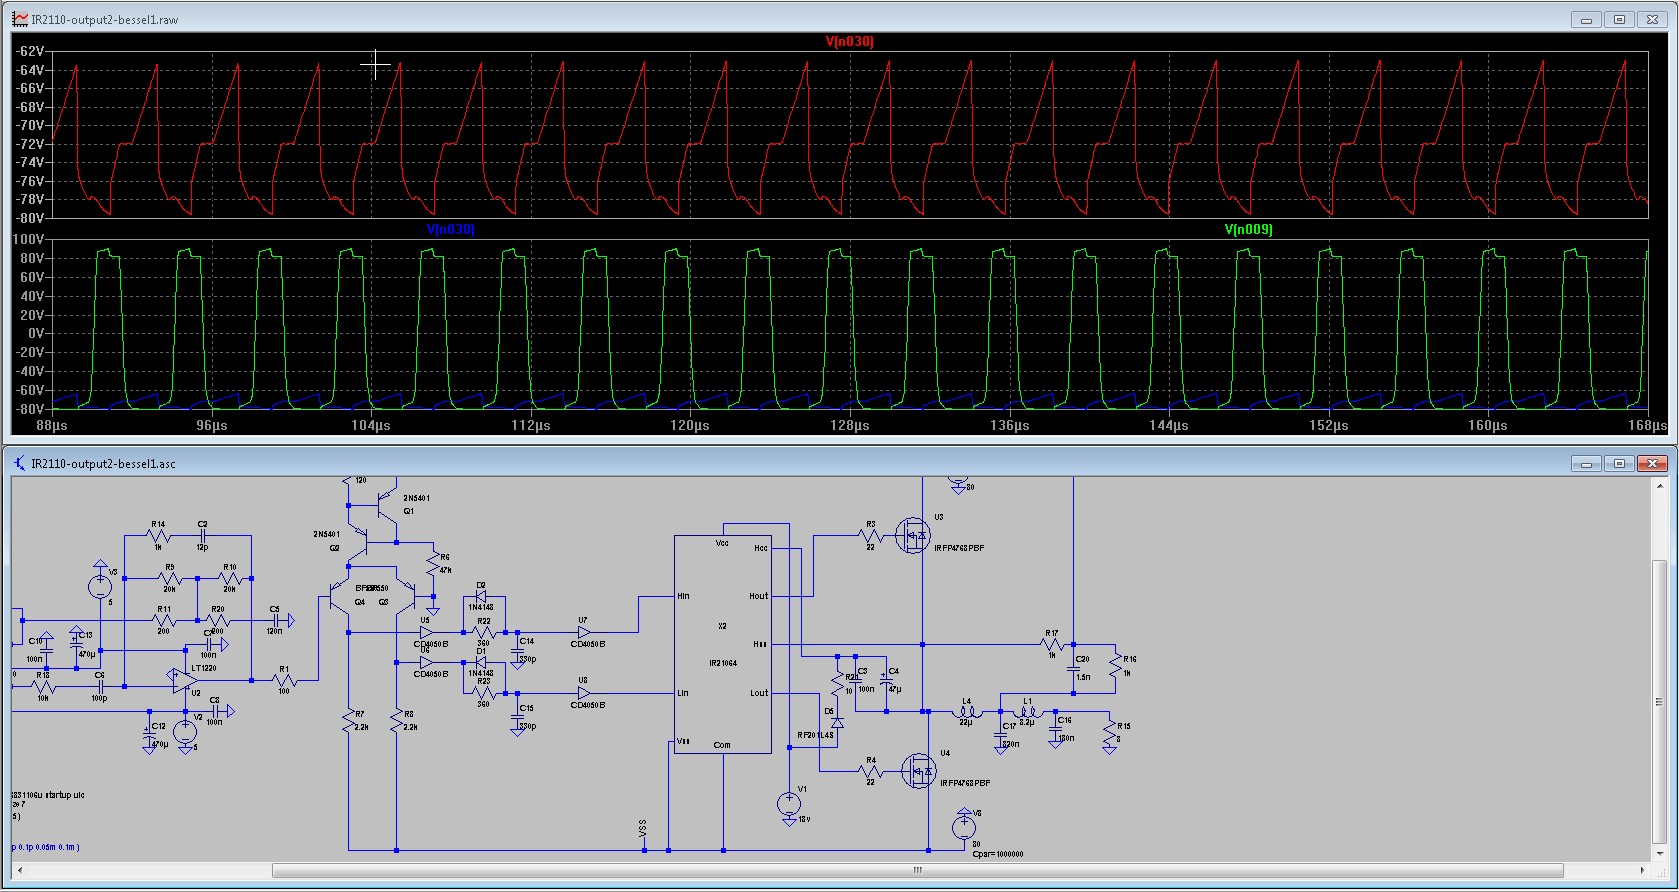
Task: Click the D5 RF201L4S diode symbol
Action: 837,722
